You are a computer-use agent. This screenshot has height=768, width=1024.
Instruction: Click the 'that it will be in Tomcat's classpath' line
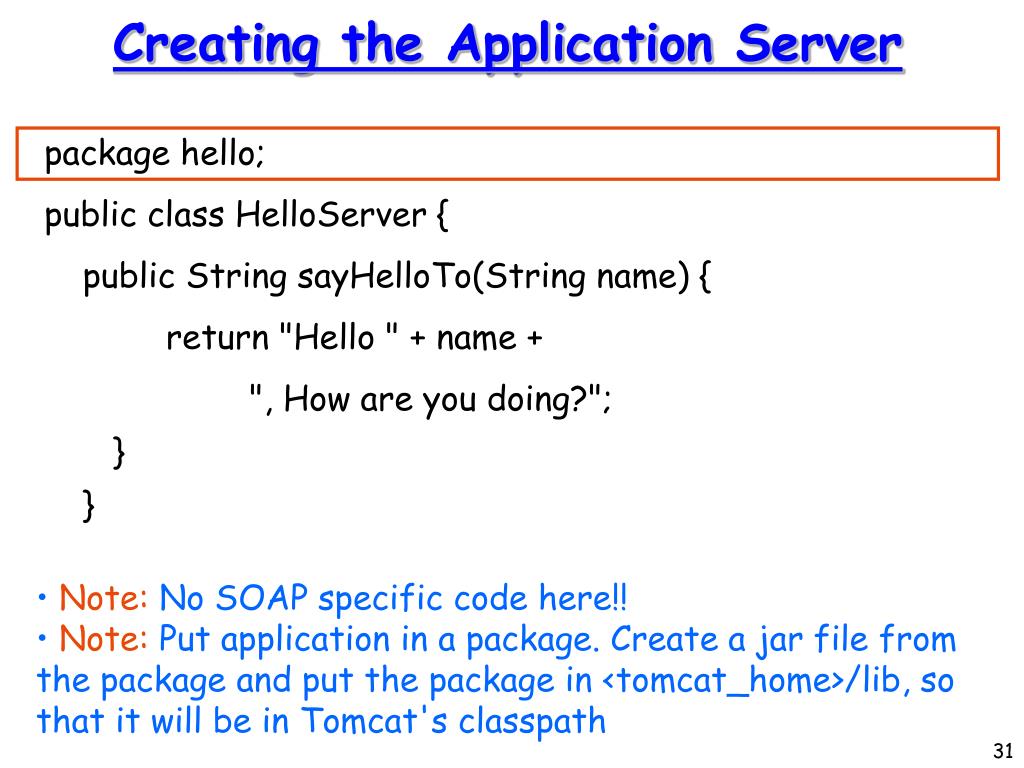321,721
